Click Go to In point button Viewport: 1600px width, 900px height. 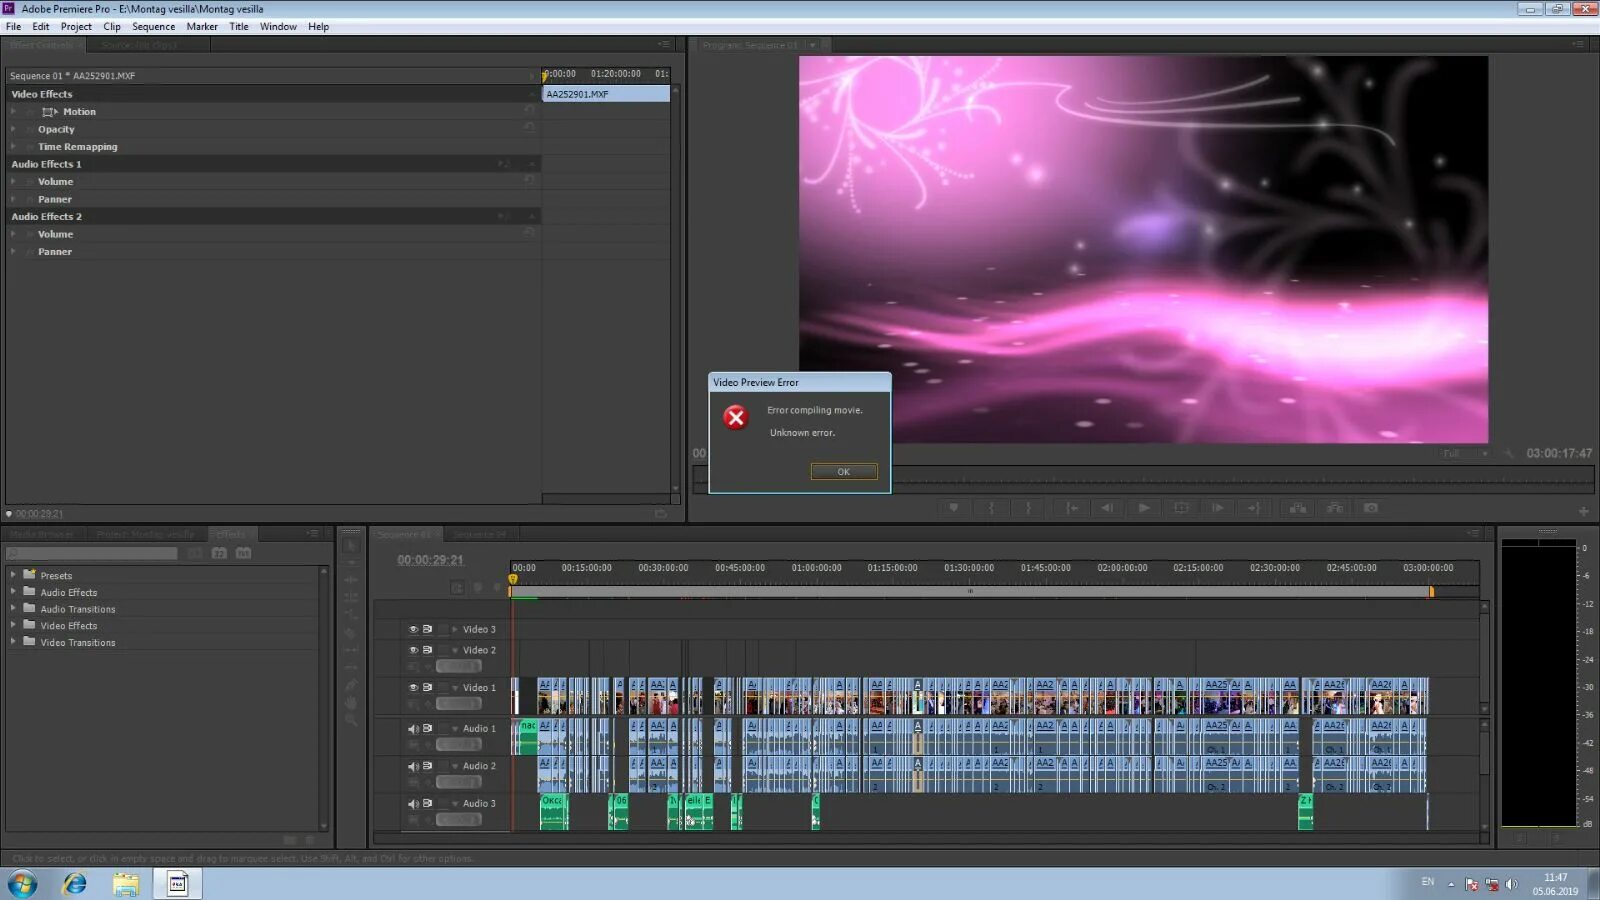point(1071,508)
